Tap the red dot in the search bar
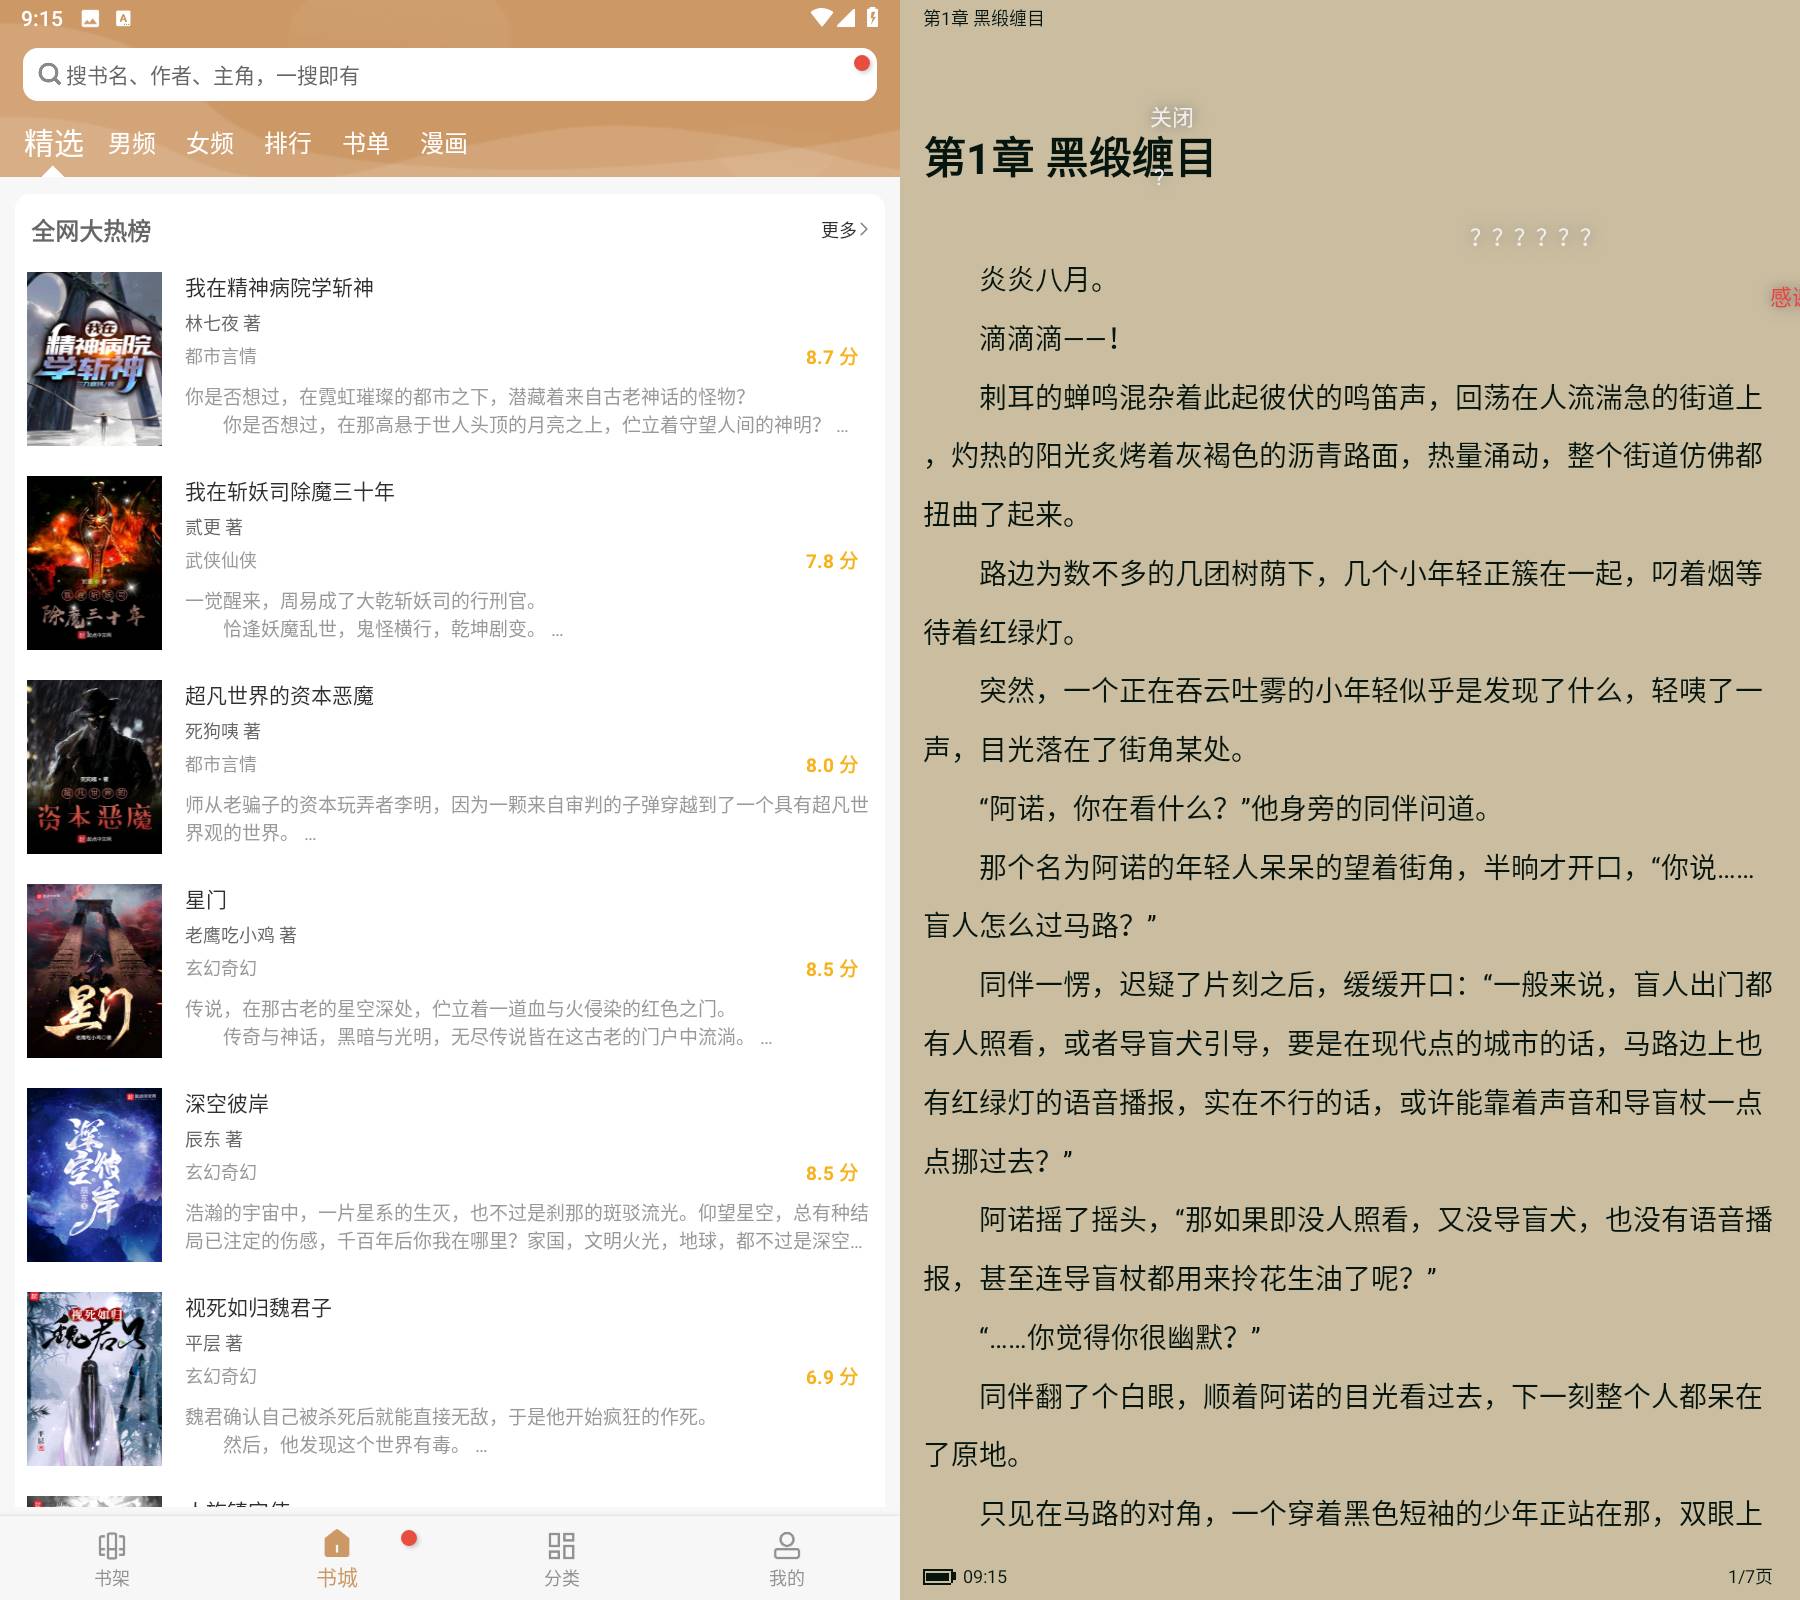1800x1600 pixels. click(x=861, y=64)
